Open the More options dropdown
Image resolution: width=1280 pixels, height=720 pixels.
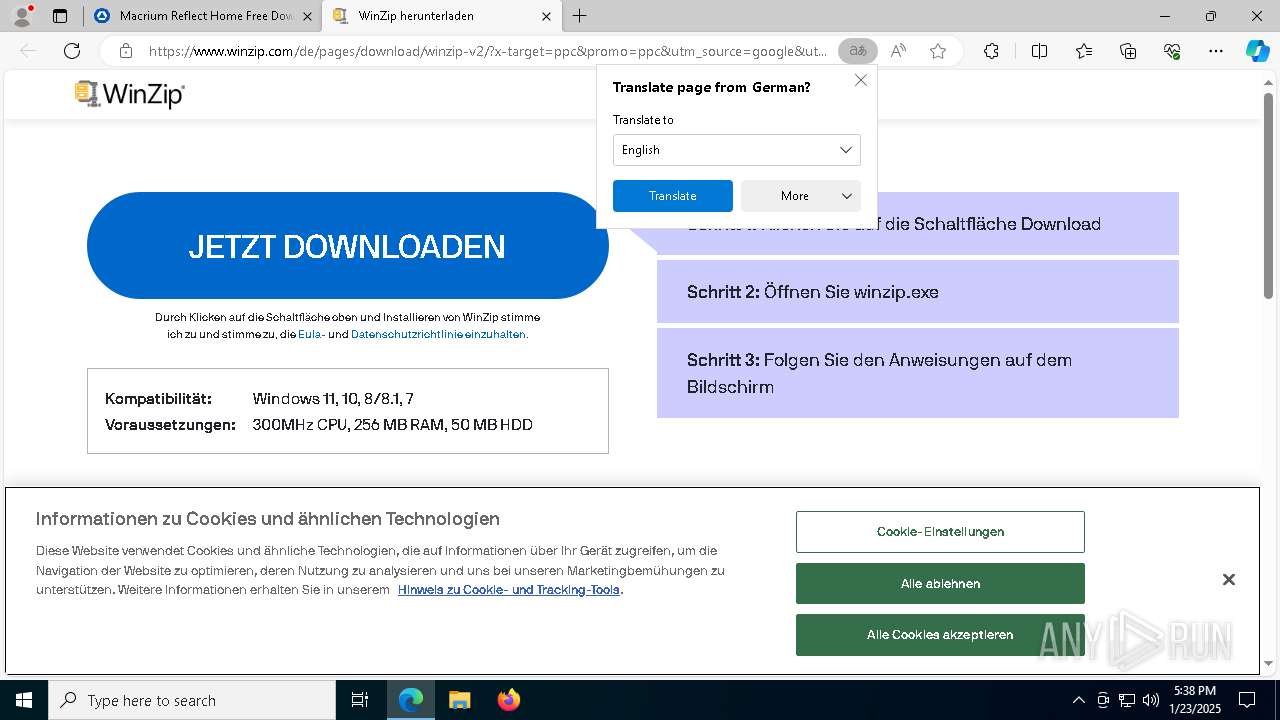801,196
